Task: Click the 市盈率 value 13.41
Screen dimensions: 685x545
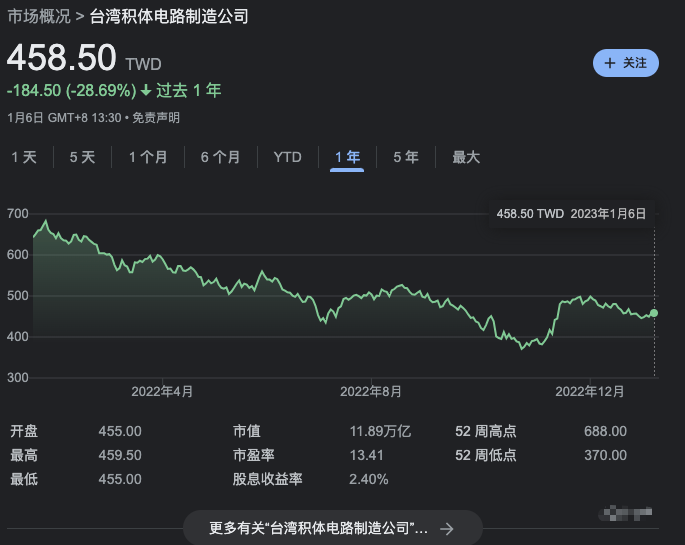Action: (x=366, y=455)
